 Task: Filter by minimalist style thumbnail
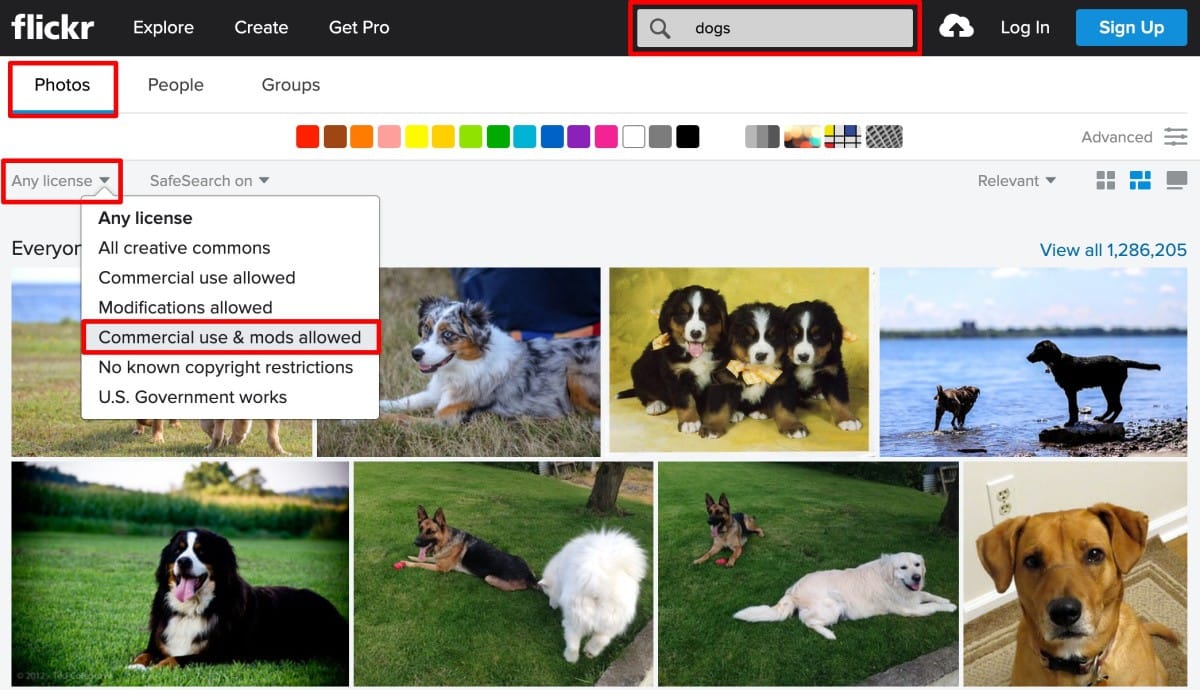pos(843,137)
